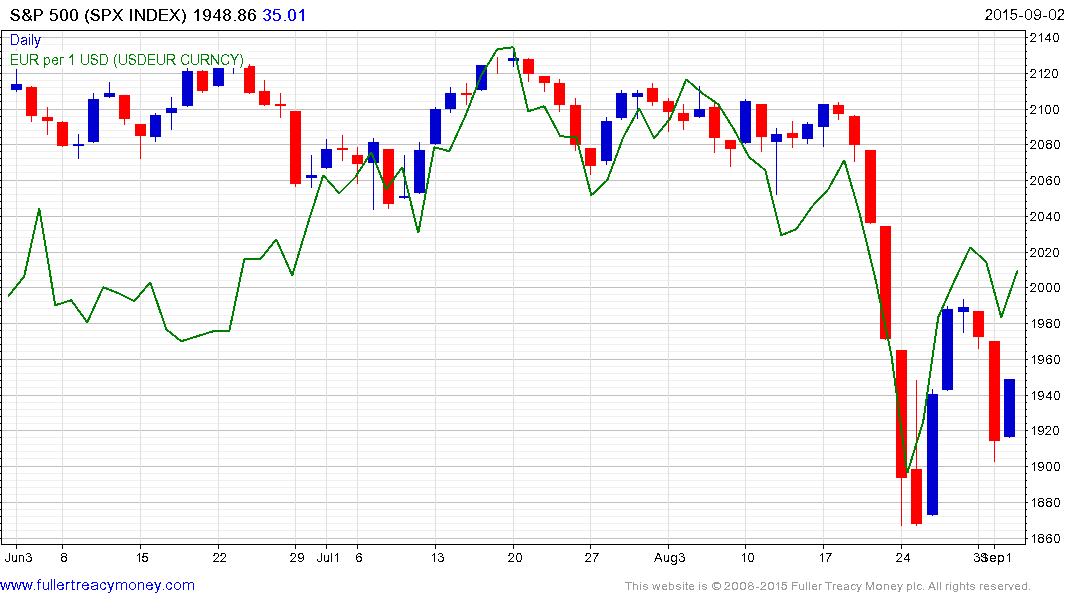This screenshot has height=600, width=1075.
Task: Click the blue change value 35.01
Action: (x=285, y=15)
